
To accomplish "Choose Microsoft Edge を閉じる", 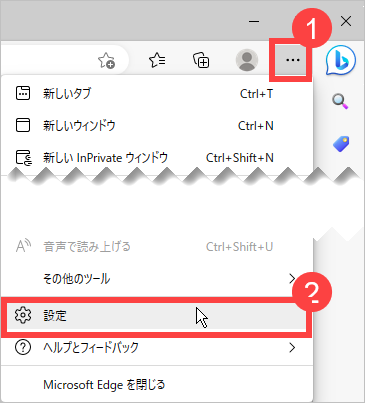I will coord(157,385).
